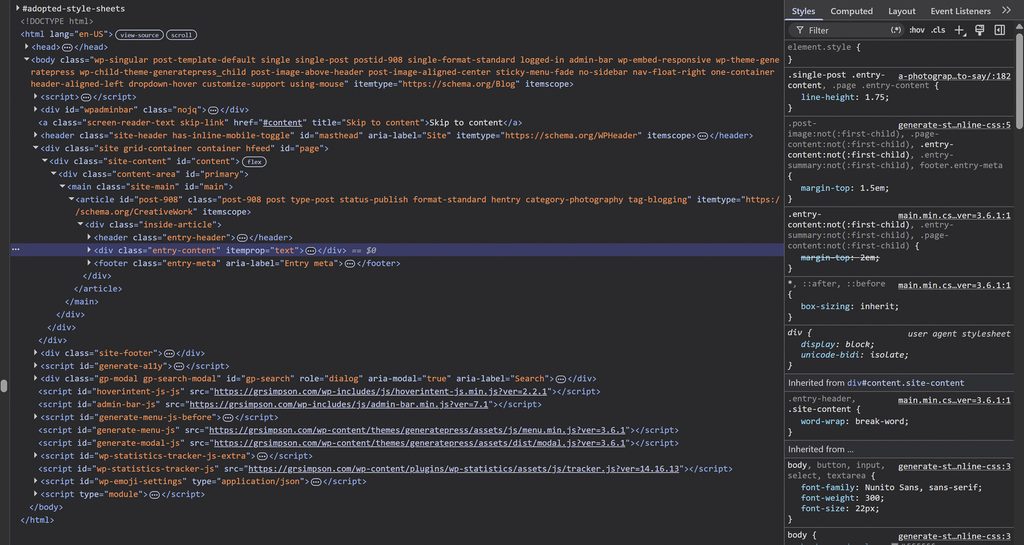Screen dimensions: 1024x545
Task: Switch to the Computed tab
Action: pyautogui.click(x=852, y=11)
